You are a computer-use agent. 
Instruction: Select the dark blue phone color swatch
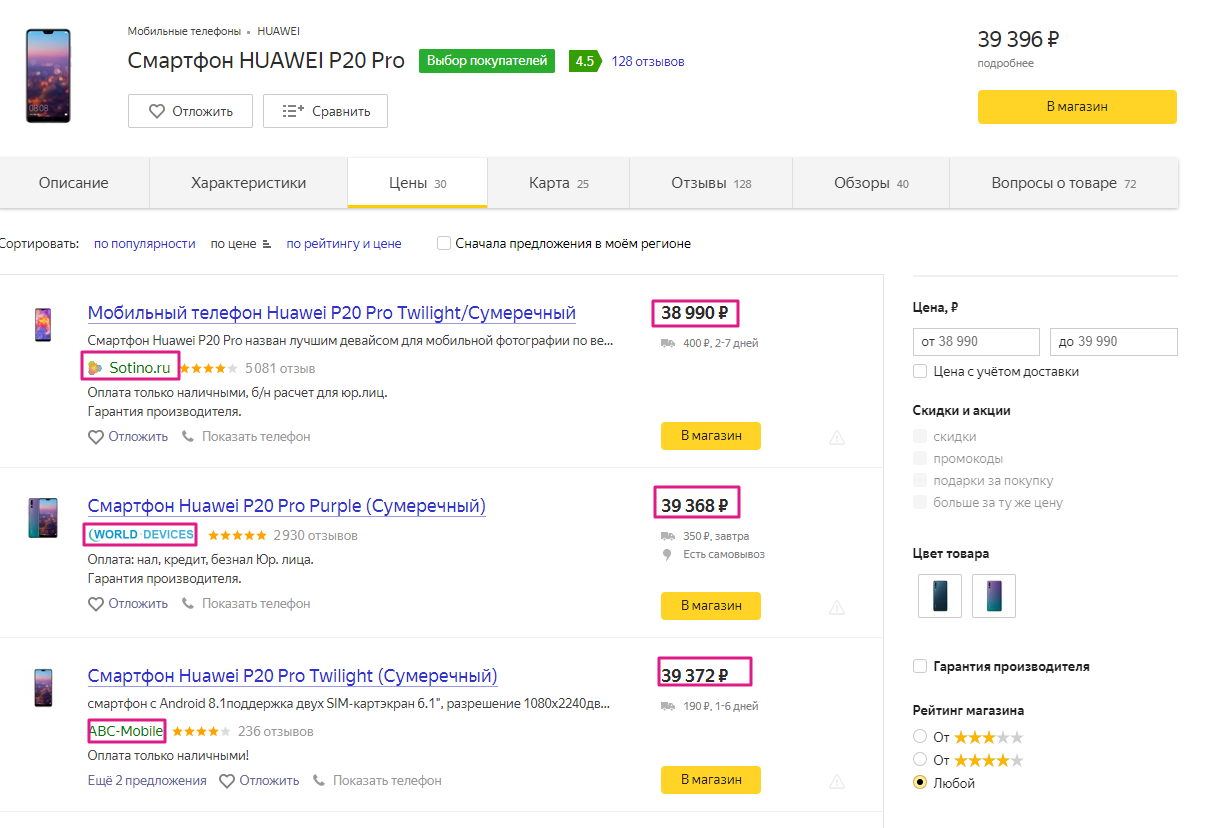[x=939, y=596]
